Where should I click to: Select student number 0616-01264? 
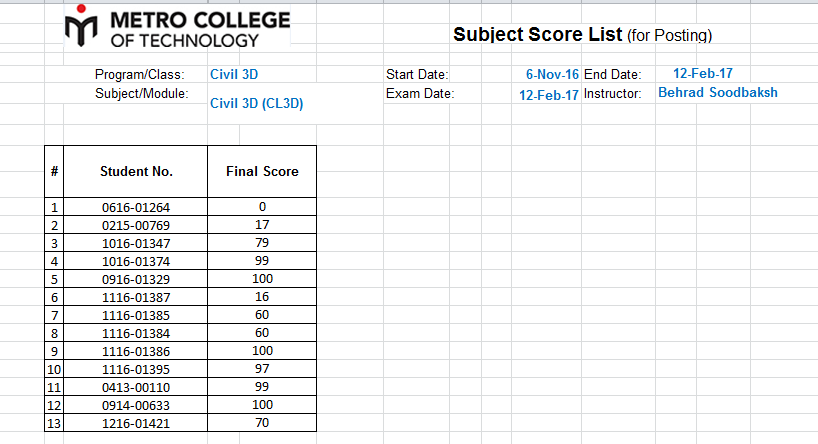click(x=136, y=207)
